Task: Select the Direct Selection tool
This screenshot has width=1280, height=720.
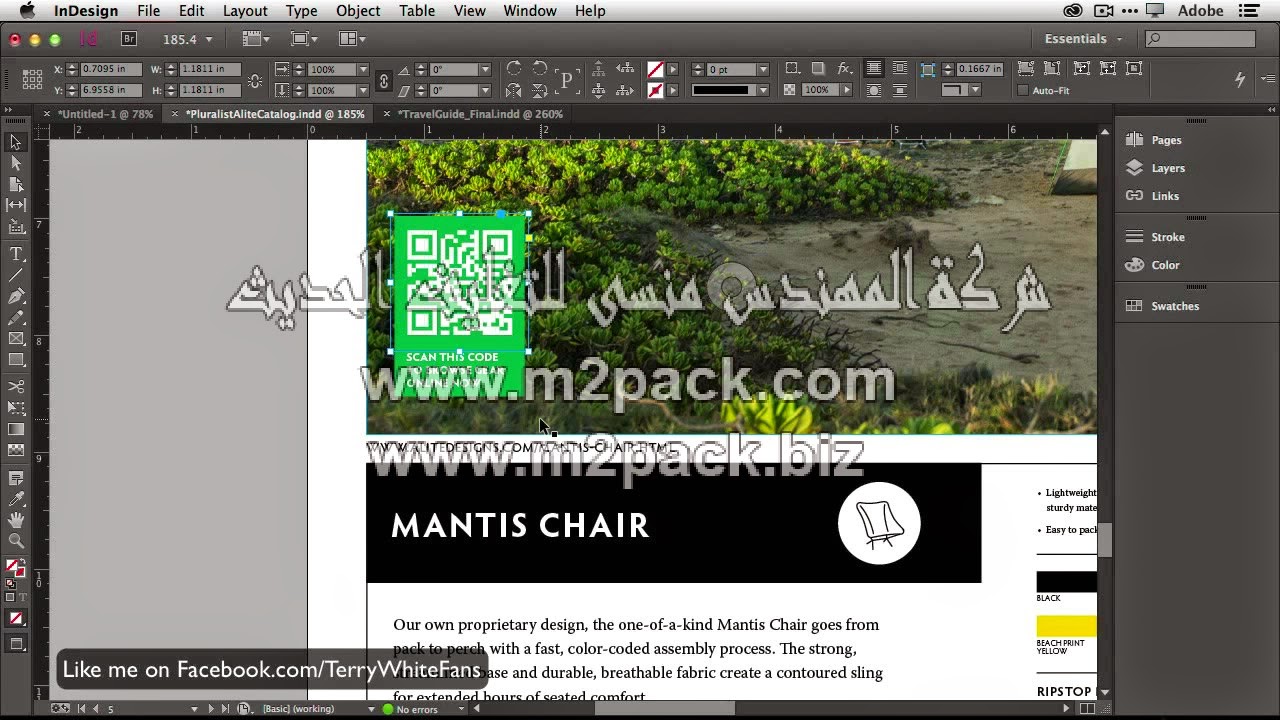Action: click(x=15, y=163)
